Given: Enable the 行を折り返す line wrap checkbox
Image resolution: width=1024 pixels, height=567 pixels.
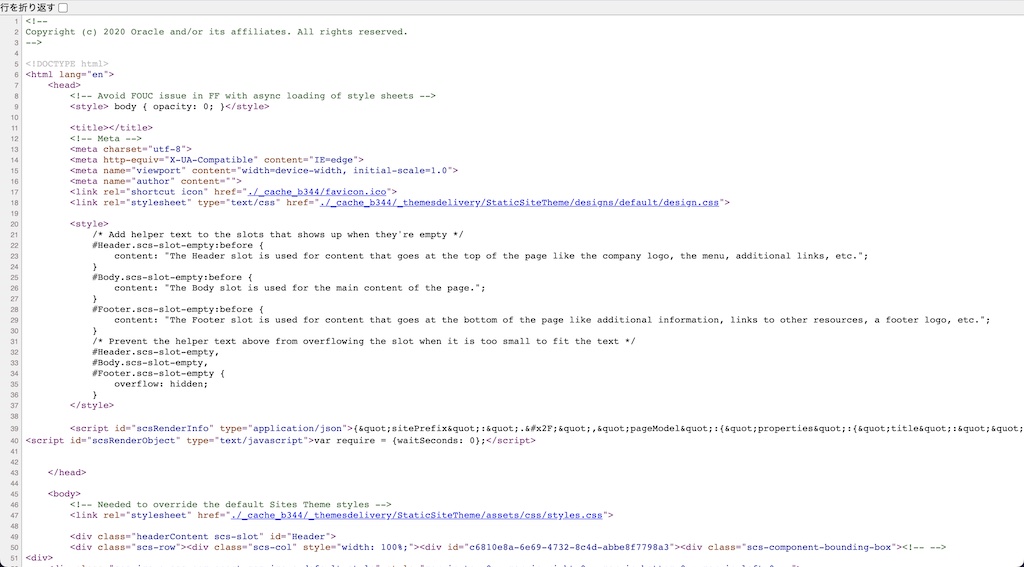Looking at the screenshot, I should click(x=64, y=8).
